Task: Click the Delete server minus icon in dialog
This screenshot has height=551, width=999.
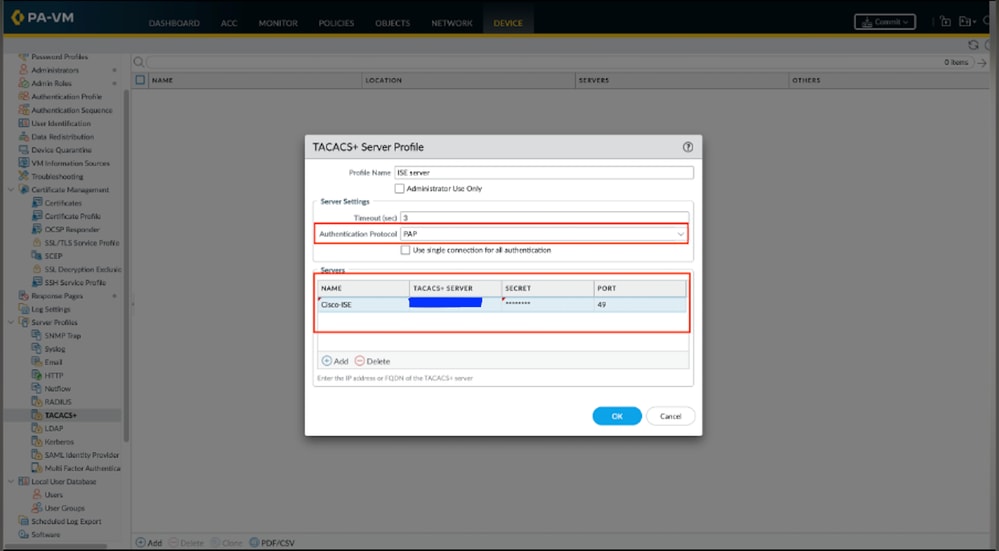Action: (359, 361)
